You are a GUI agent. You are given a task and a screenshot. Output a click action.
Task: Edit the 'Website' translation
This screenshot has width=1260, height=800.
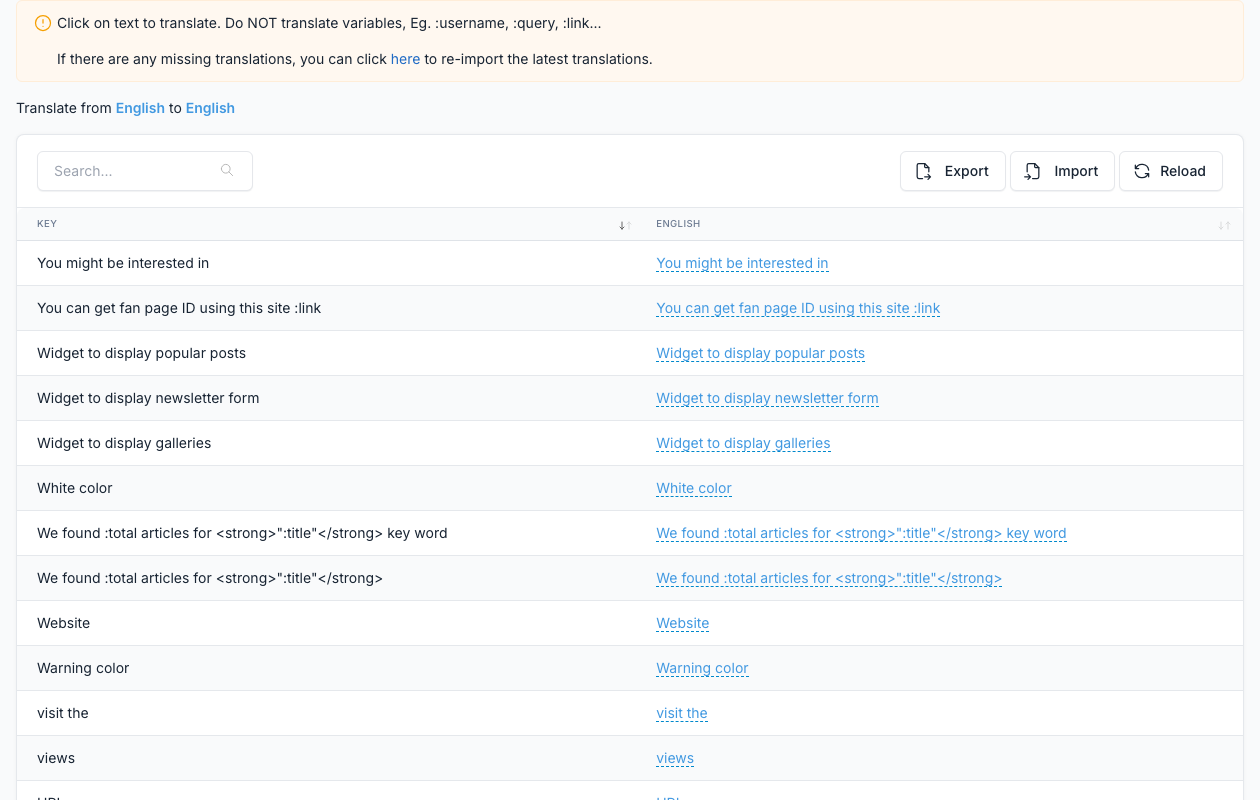pyautogui.click(x=683, y=623)
